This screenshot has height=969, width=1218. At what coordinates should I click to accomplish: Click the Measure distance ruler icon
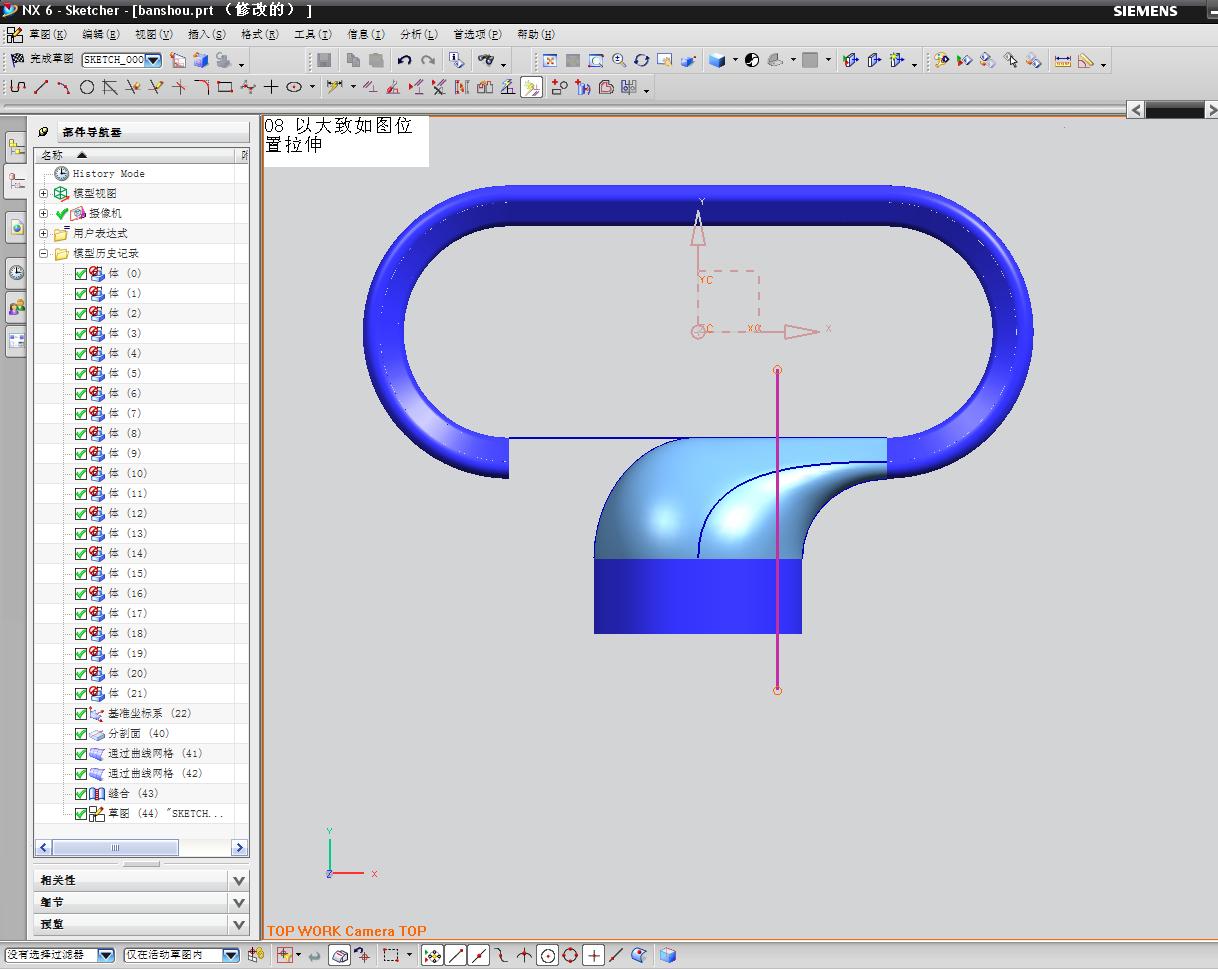pyautogui.click(x=1062, y=61)
